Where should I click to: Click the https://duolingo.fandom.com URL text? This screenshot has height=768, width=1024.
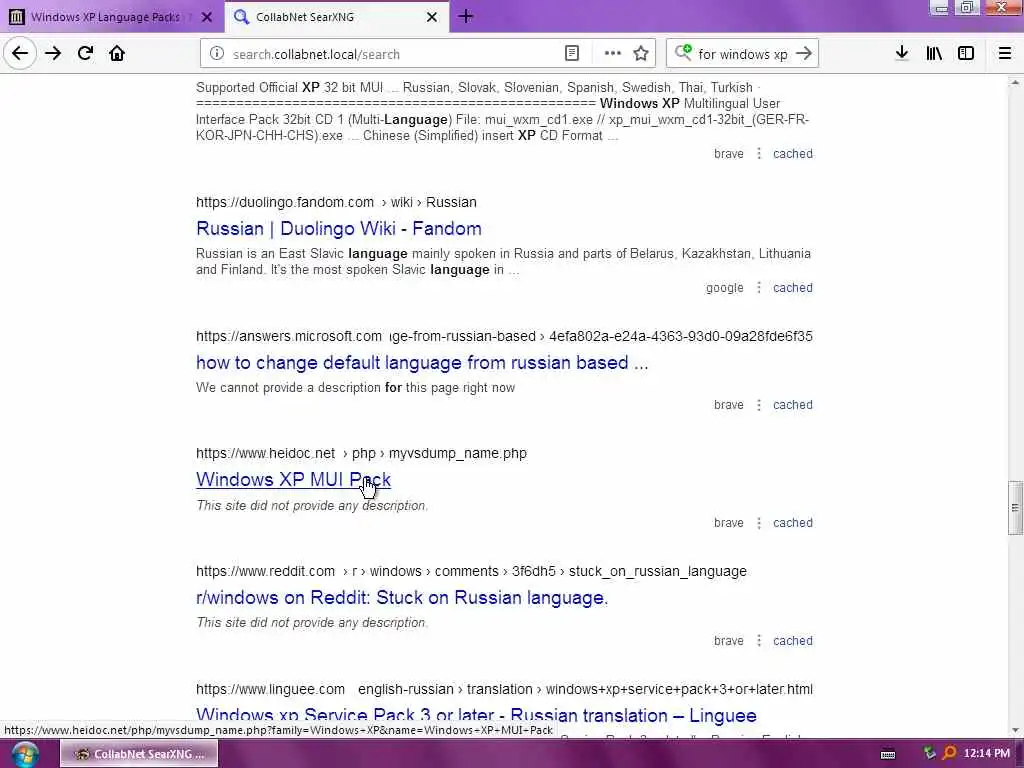(285, 202)
